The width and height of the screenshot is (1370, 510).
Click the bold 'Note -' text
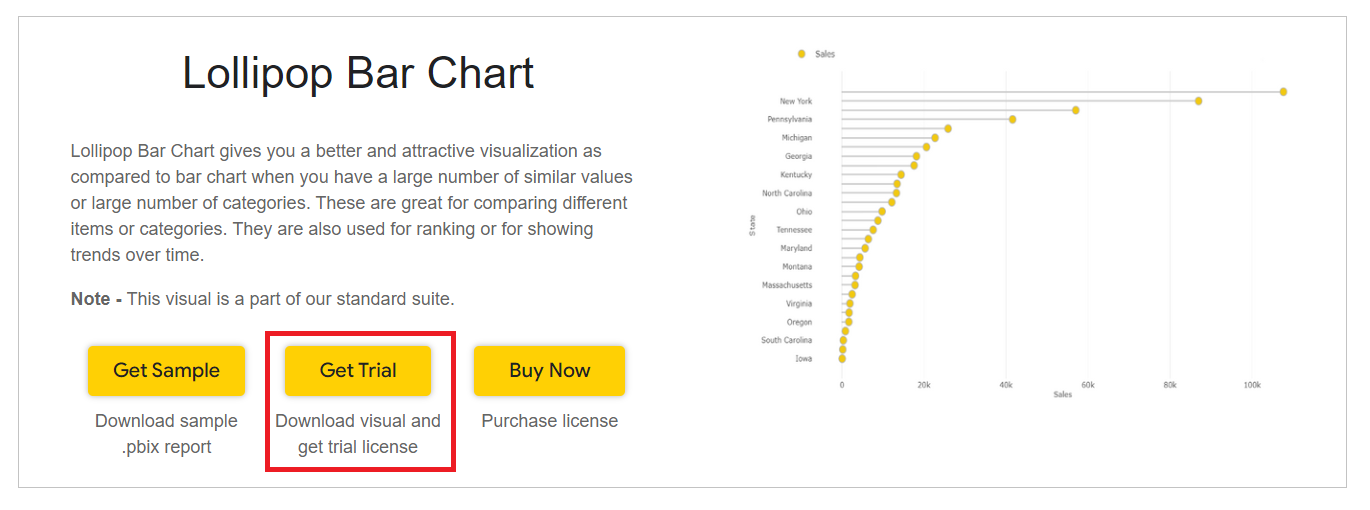(96, 299)
